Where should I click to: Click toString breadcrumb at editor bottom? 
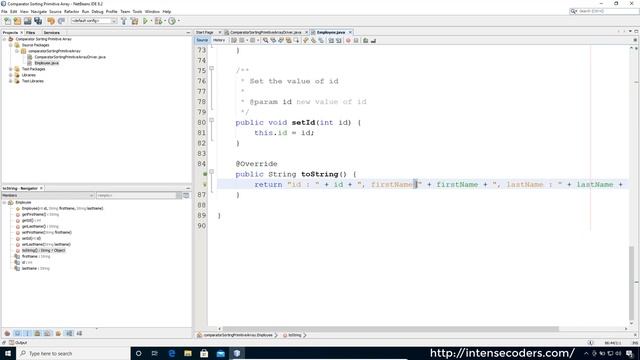coord(295,335)
